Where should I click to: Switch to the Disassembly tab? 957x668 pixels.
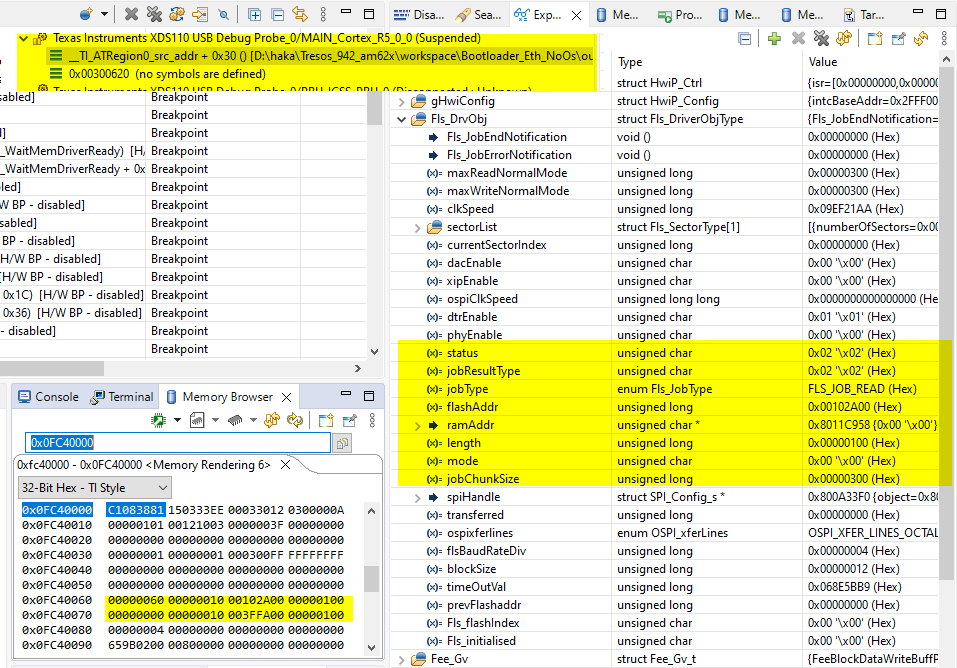coord(419,15)
